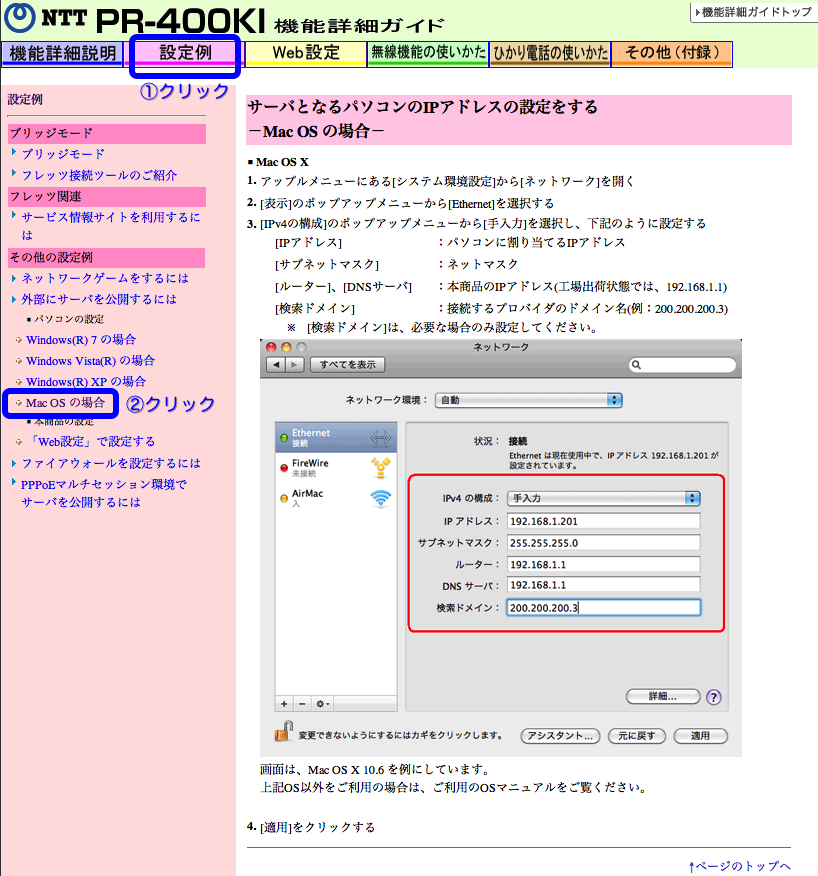Image resolution: width=818 pixels, height=876 pixels.
Task: Select AirMac in the interface list
Action: pos(336,498)
